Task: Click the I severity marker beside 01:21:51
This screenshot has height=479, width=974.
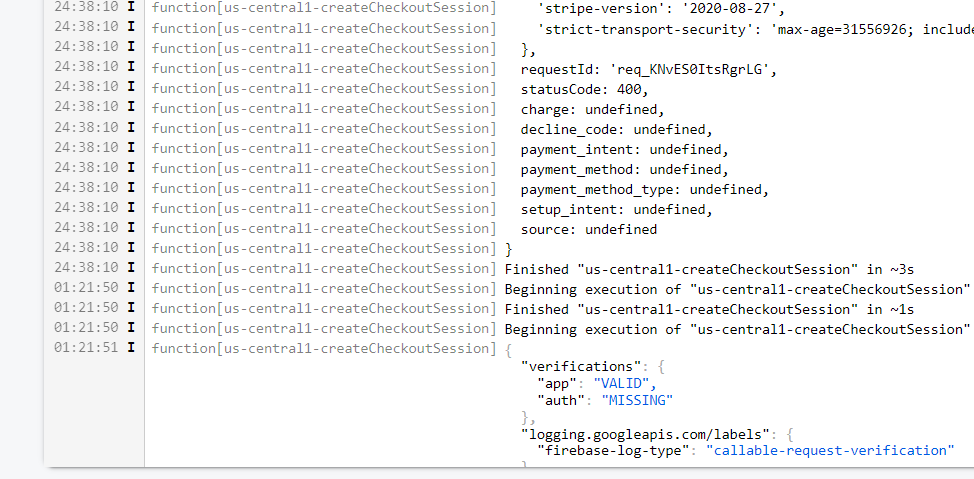Action: point(130,348)
